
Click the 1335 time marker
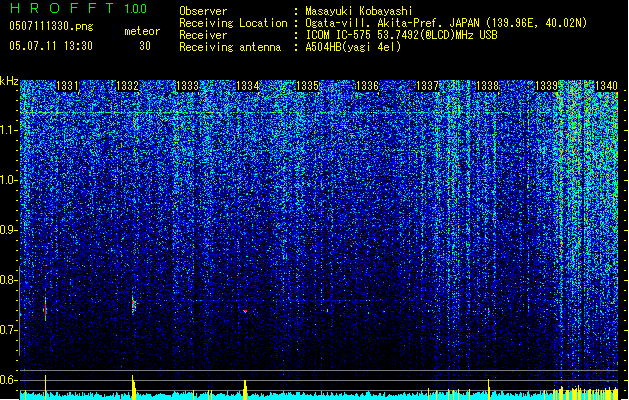click(x=307, y=86)
